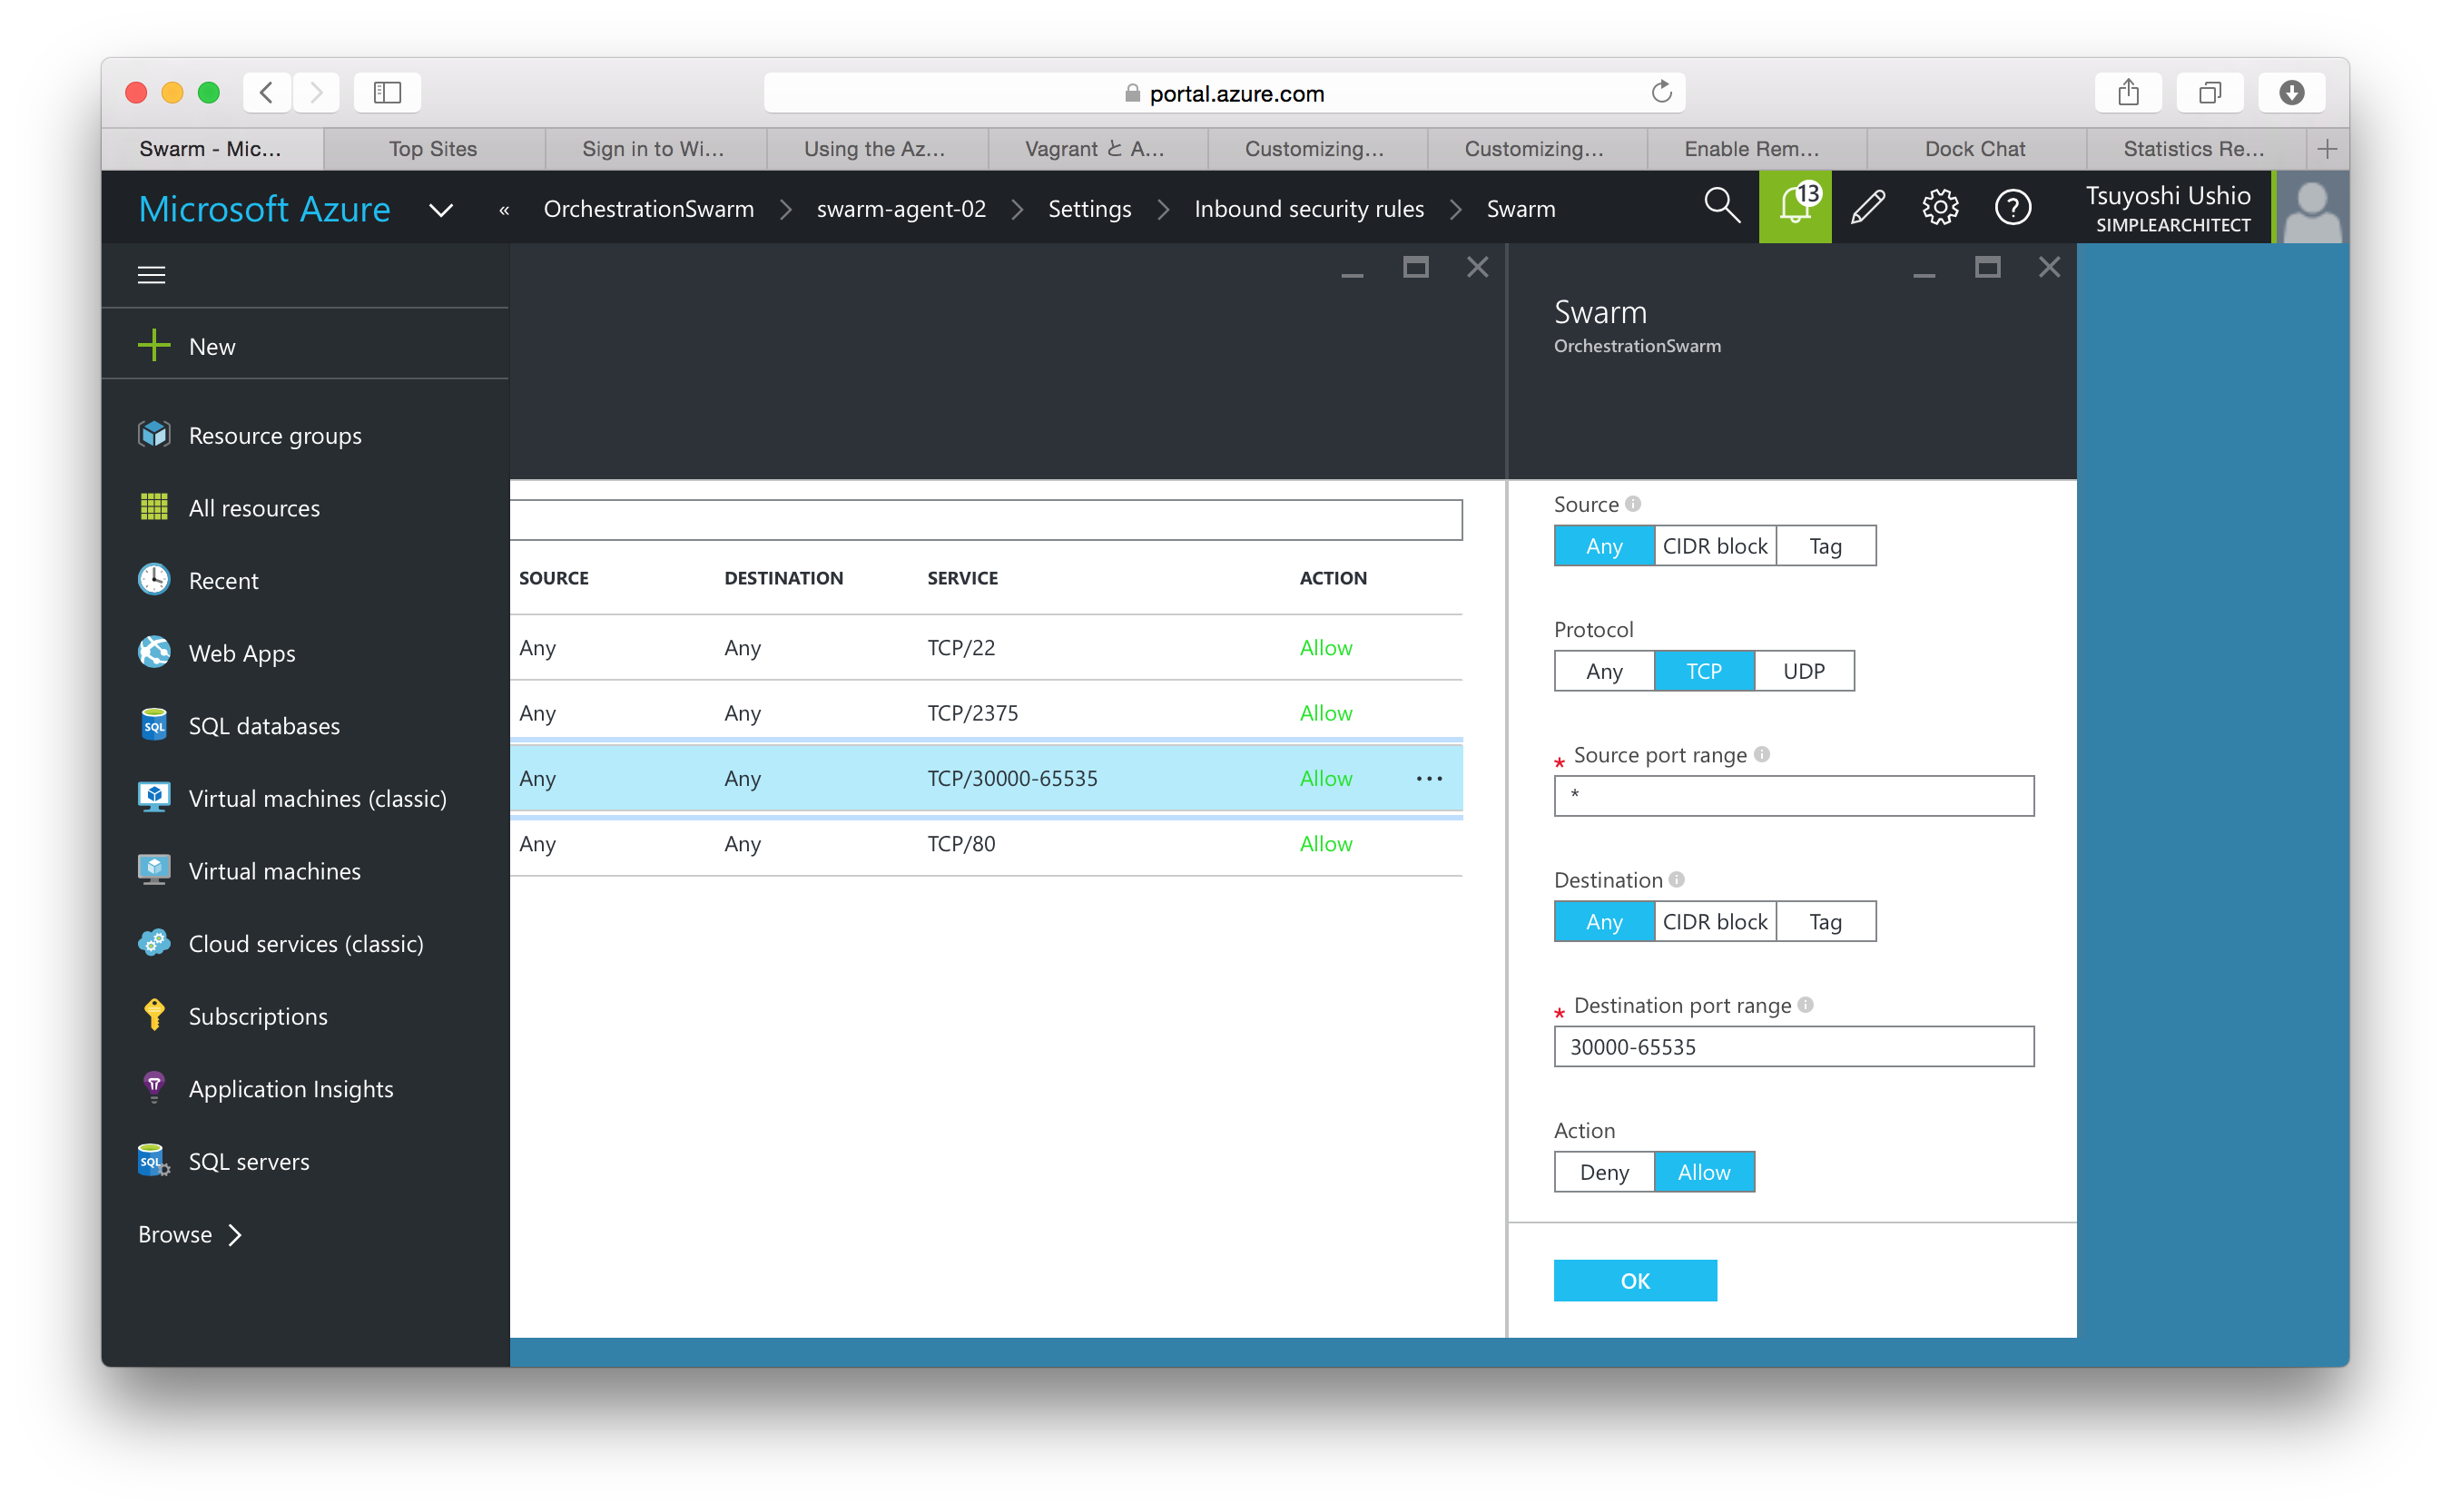Select Source CIDR block option

(1715, 546)
